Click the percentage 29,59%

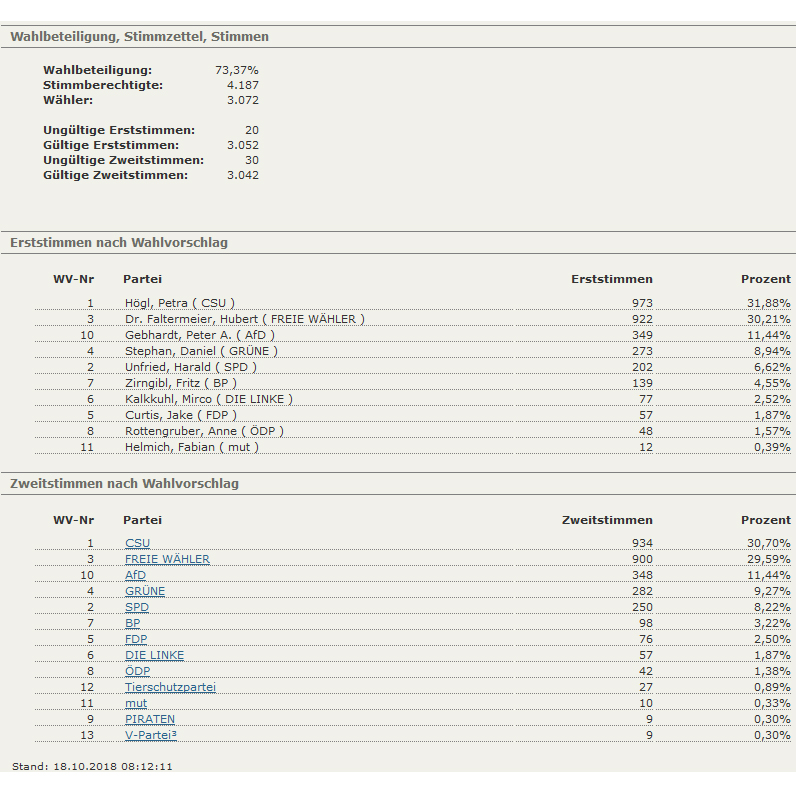click(x=769, y=559)
